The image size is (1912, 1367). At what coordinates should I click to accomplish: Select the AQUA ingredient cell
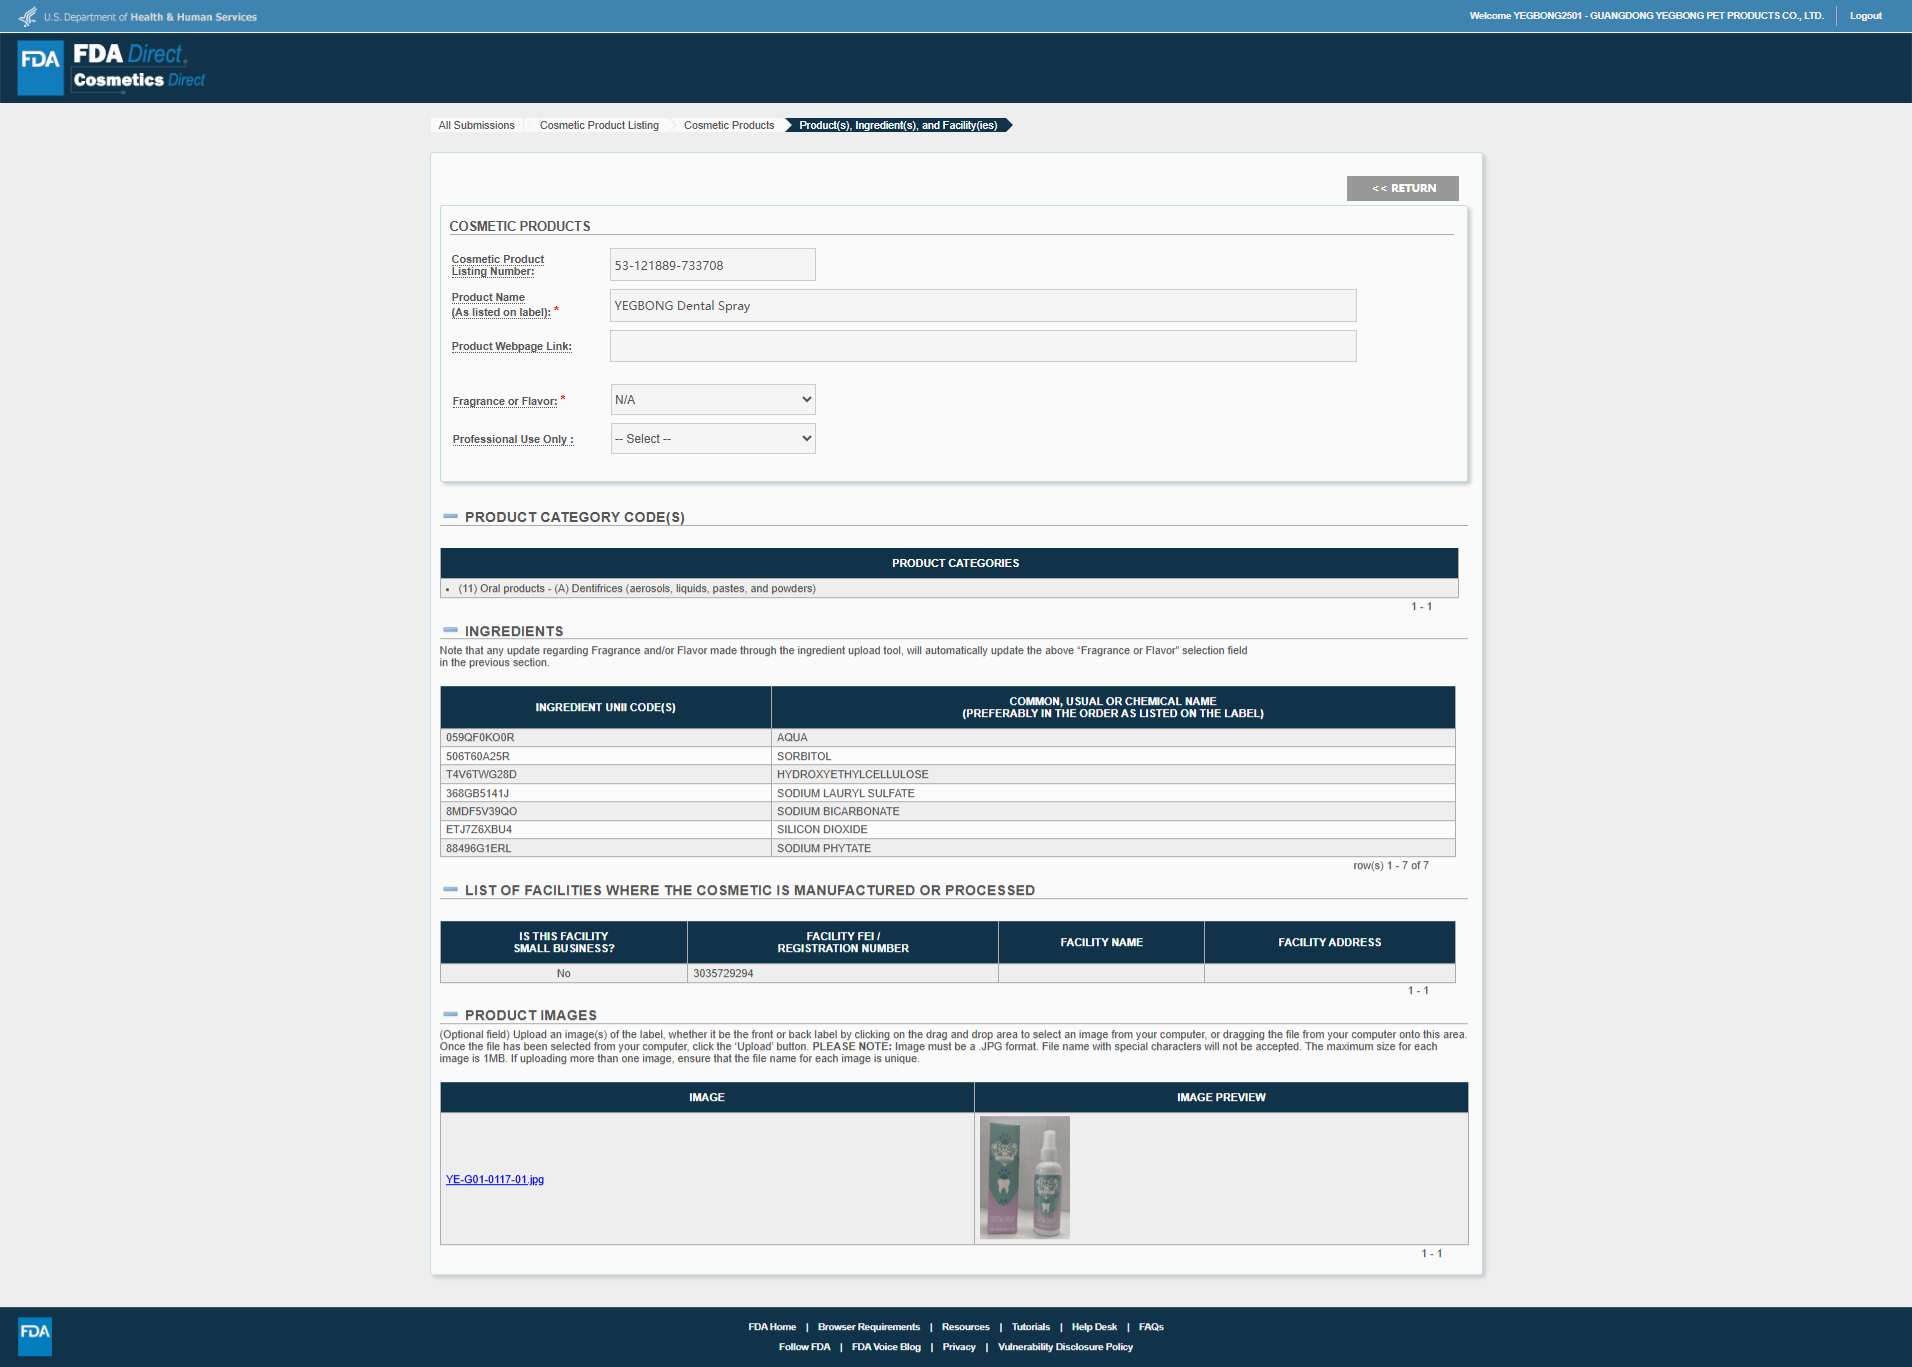coord(1113,738)
